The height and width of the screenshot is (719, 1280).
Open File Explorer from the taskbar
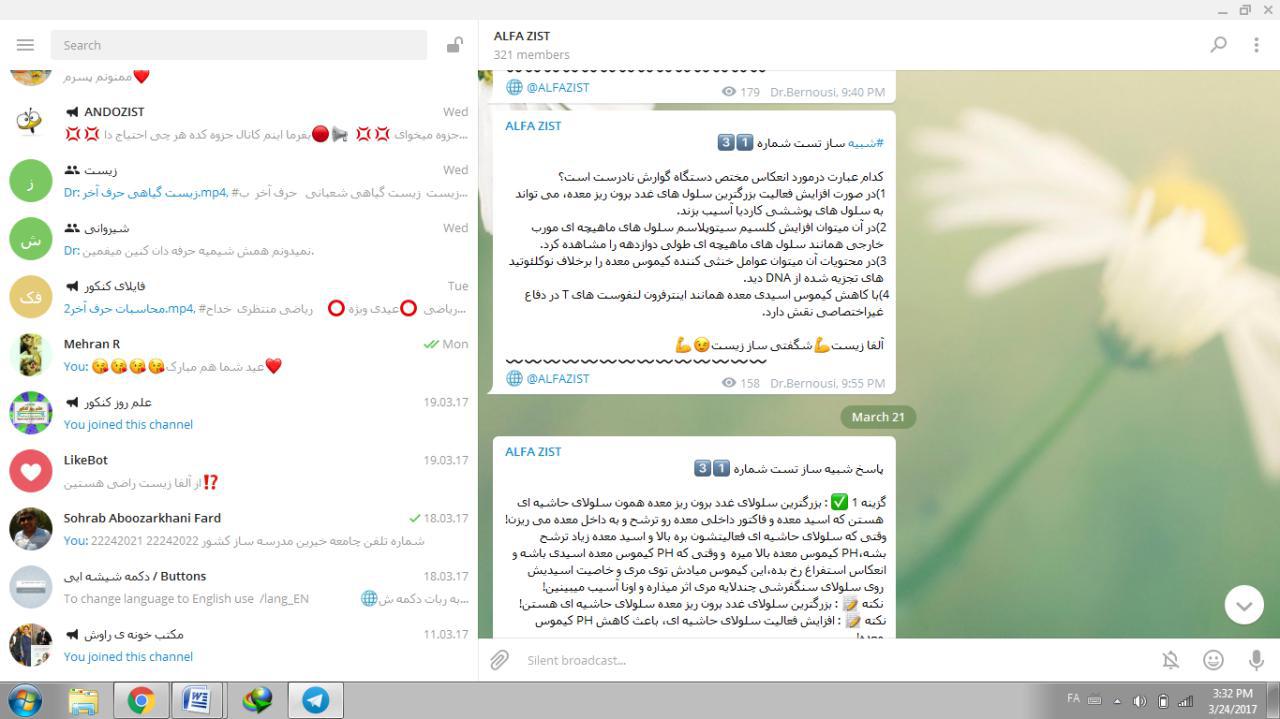(83, 701)
